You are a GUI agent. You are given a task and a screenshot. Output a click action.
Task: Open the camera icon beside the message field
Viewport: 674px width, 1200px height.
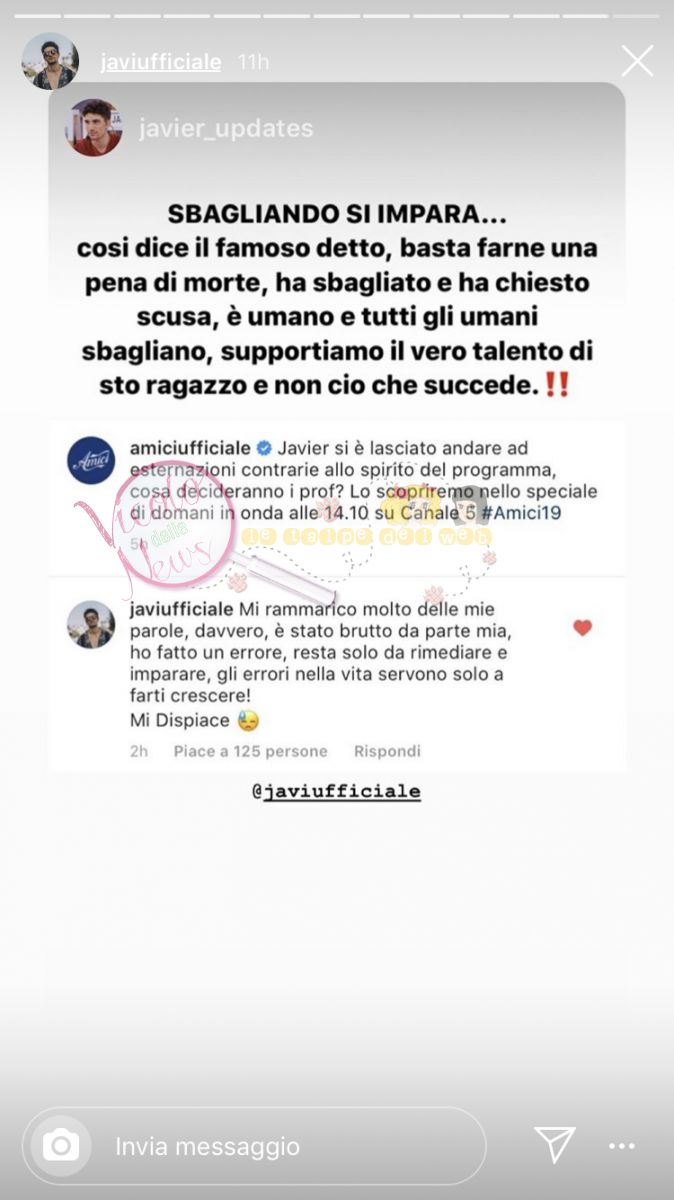click(x=60, y=1145)
